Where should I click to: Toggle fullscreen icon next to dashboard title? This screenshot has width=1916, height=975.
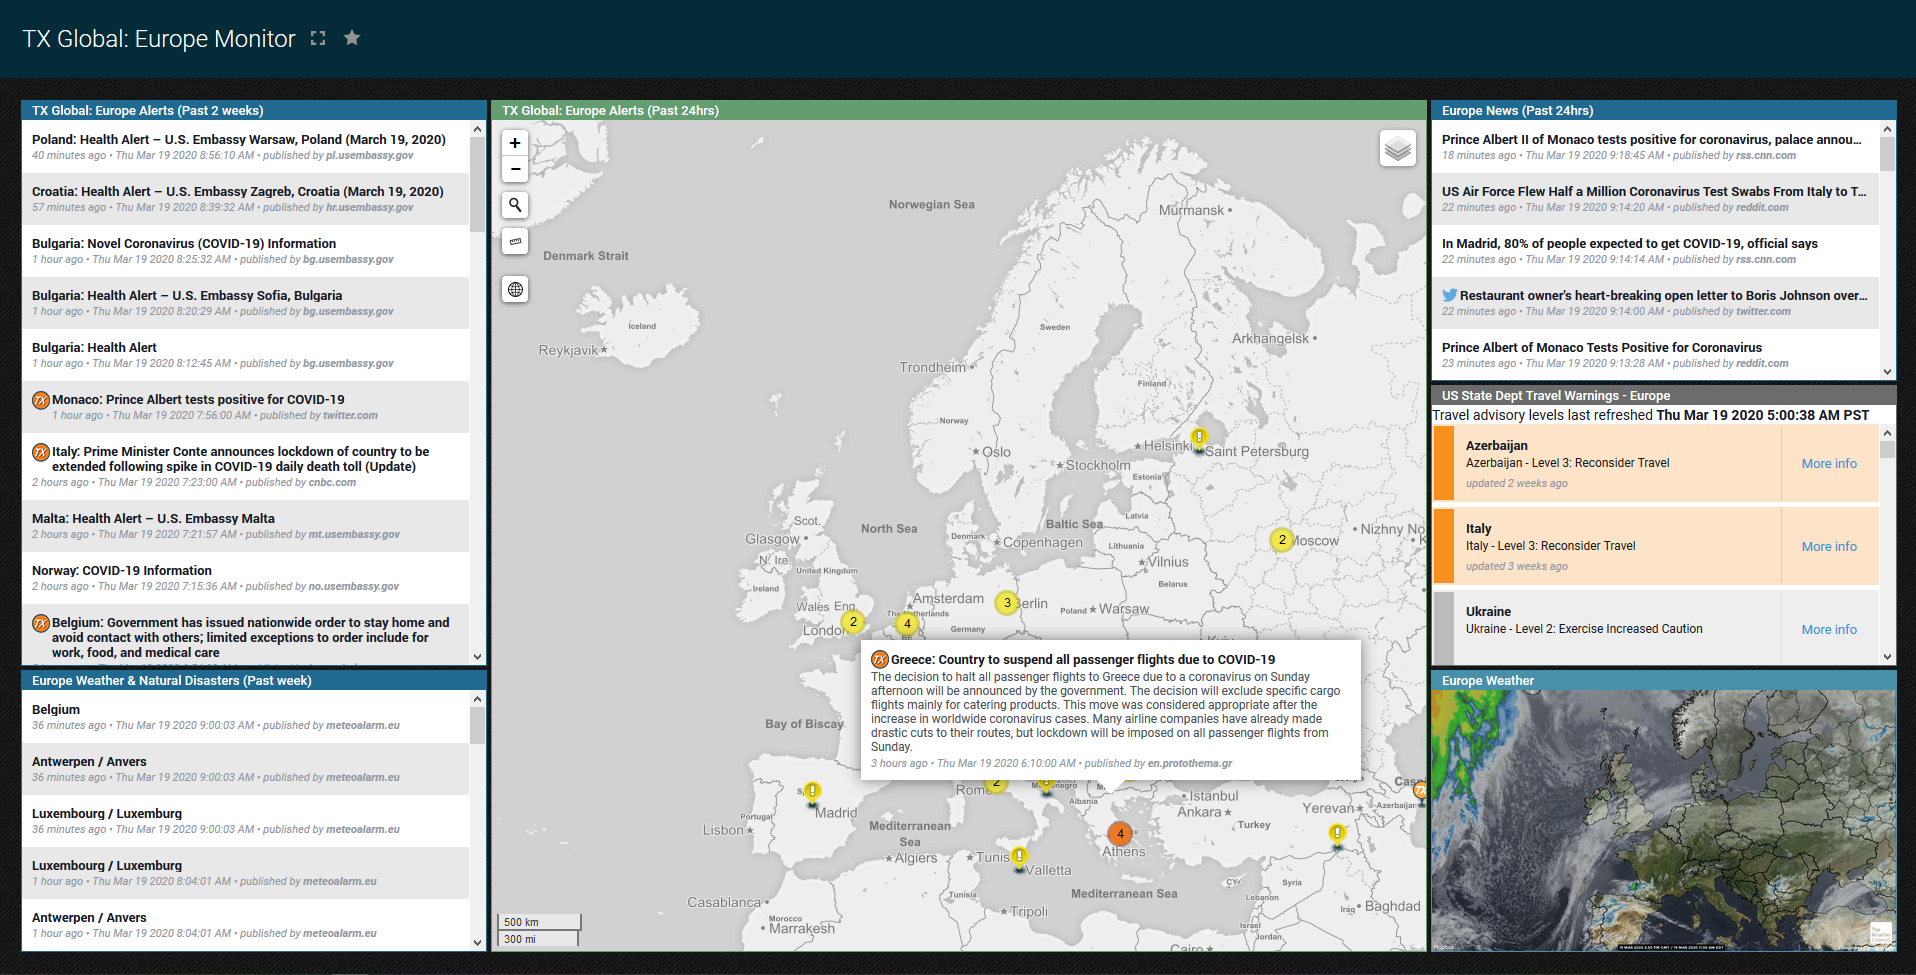click(x=318, y=38)
